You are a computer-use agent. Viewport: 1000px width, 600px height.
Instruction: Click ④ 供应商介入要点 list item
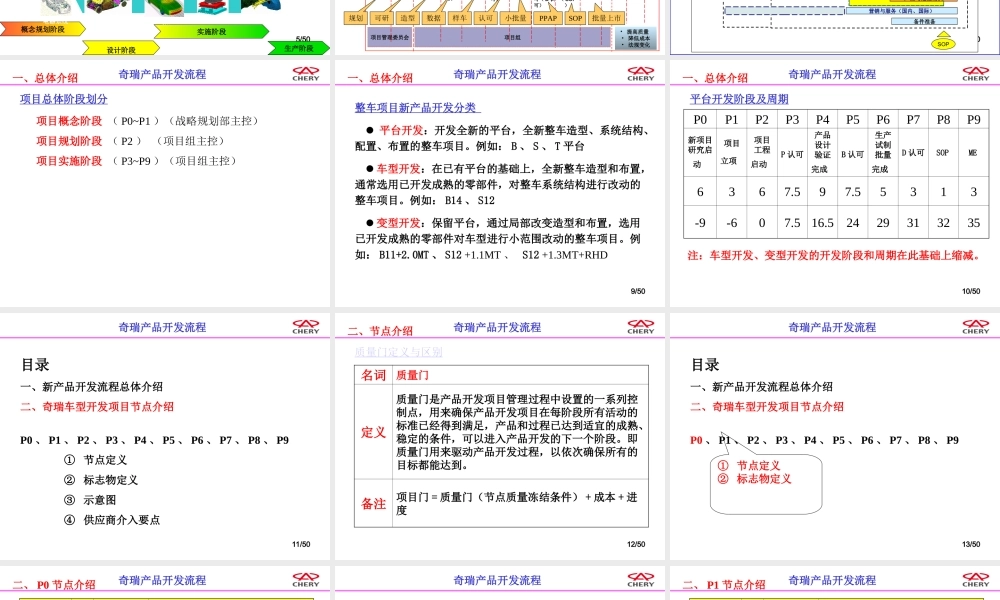(x=112, y=520)
